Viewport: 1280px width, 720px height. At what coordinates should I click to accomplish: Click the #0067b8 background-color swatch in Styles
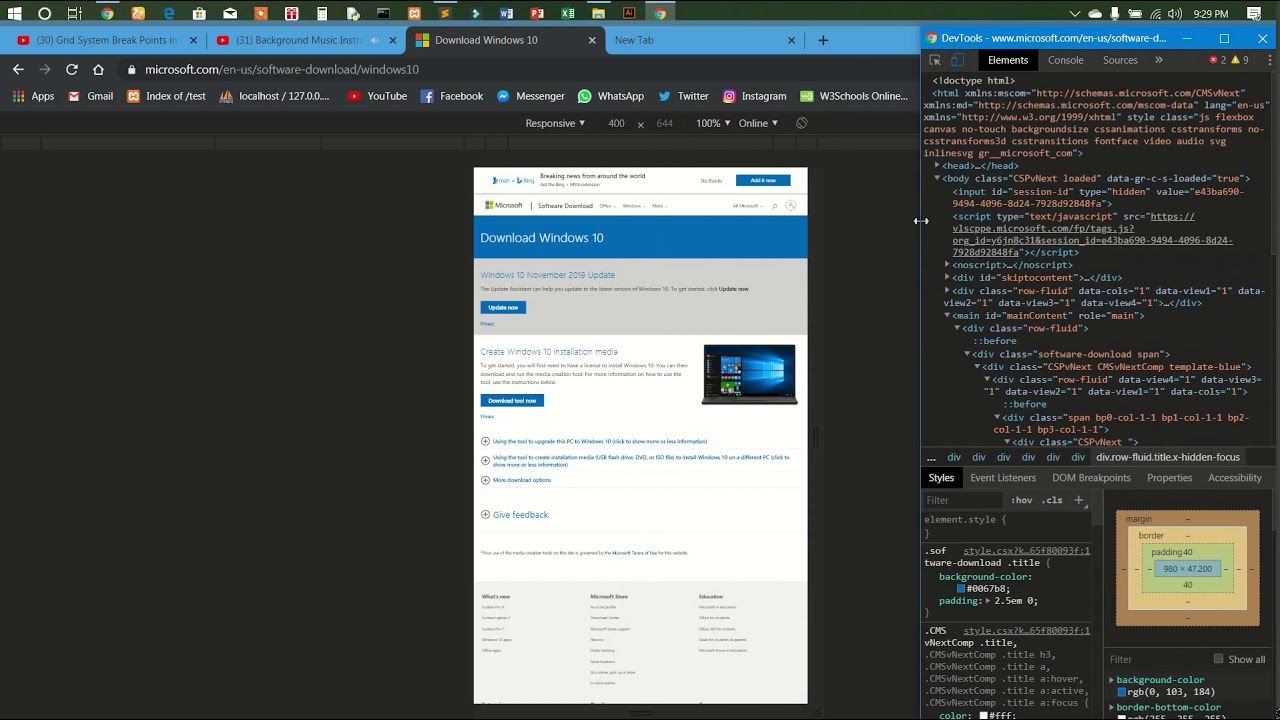(x=961, y=589)
